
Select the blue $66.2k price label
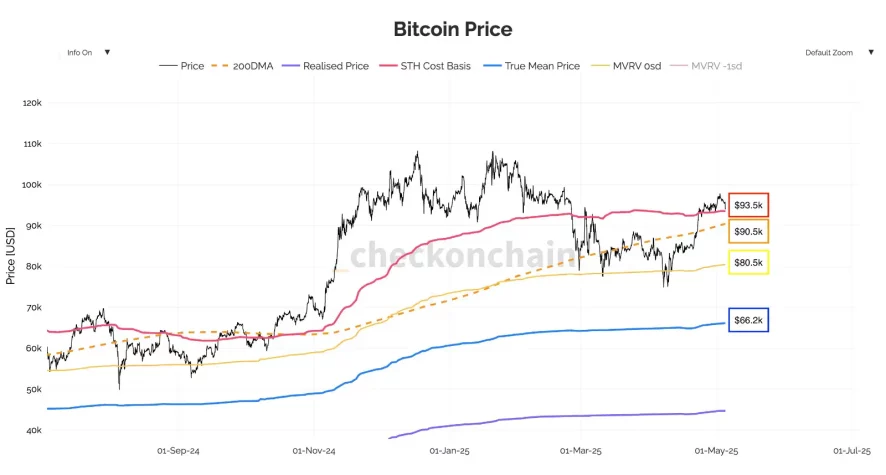point(748,320)
